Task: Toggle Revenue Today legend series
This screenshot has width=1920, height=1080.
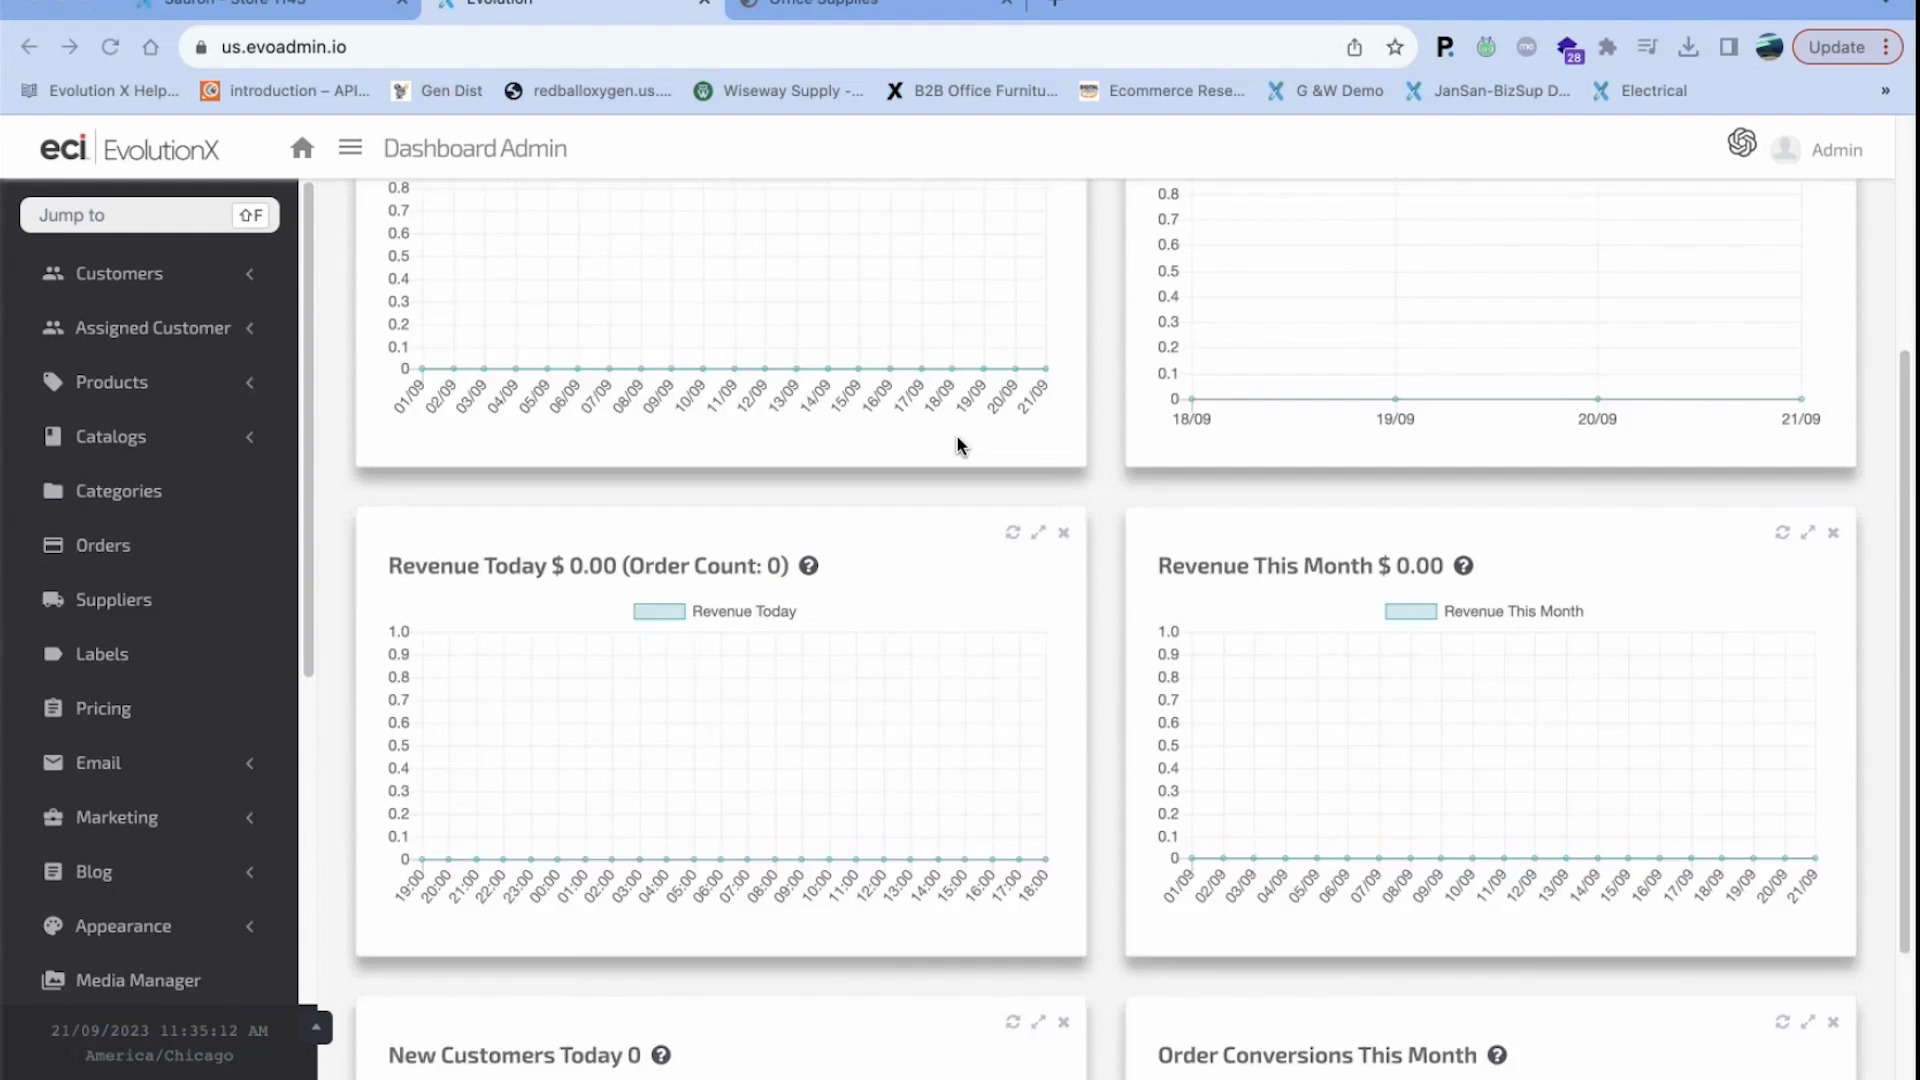Action: point(659,611)
